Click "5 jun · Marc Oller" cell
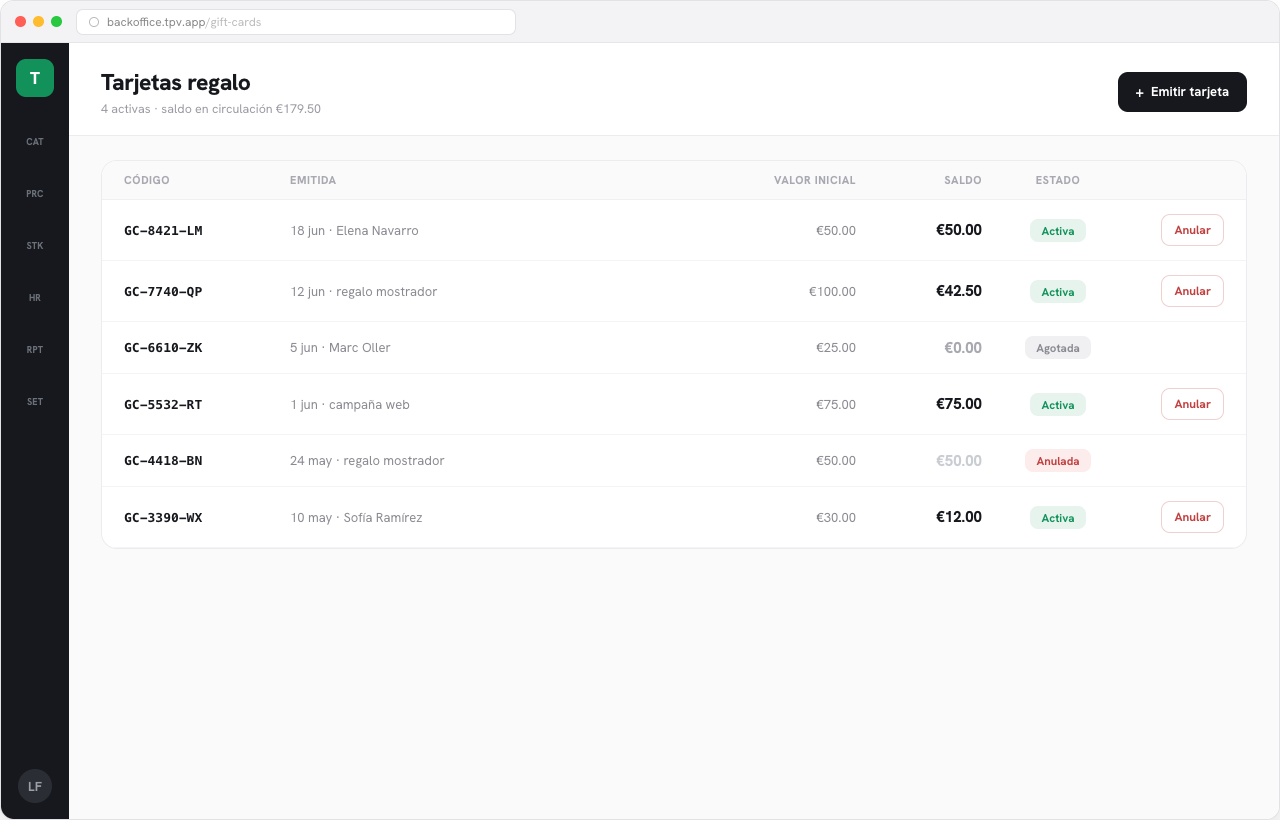 (x=340, y=348)
